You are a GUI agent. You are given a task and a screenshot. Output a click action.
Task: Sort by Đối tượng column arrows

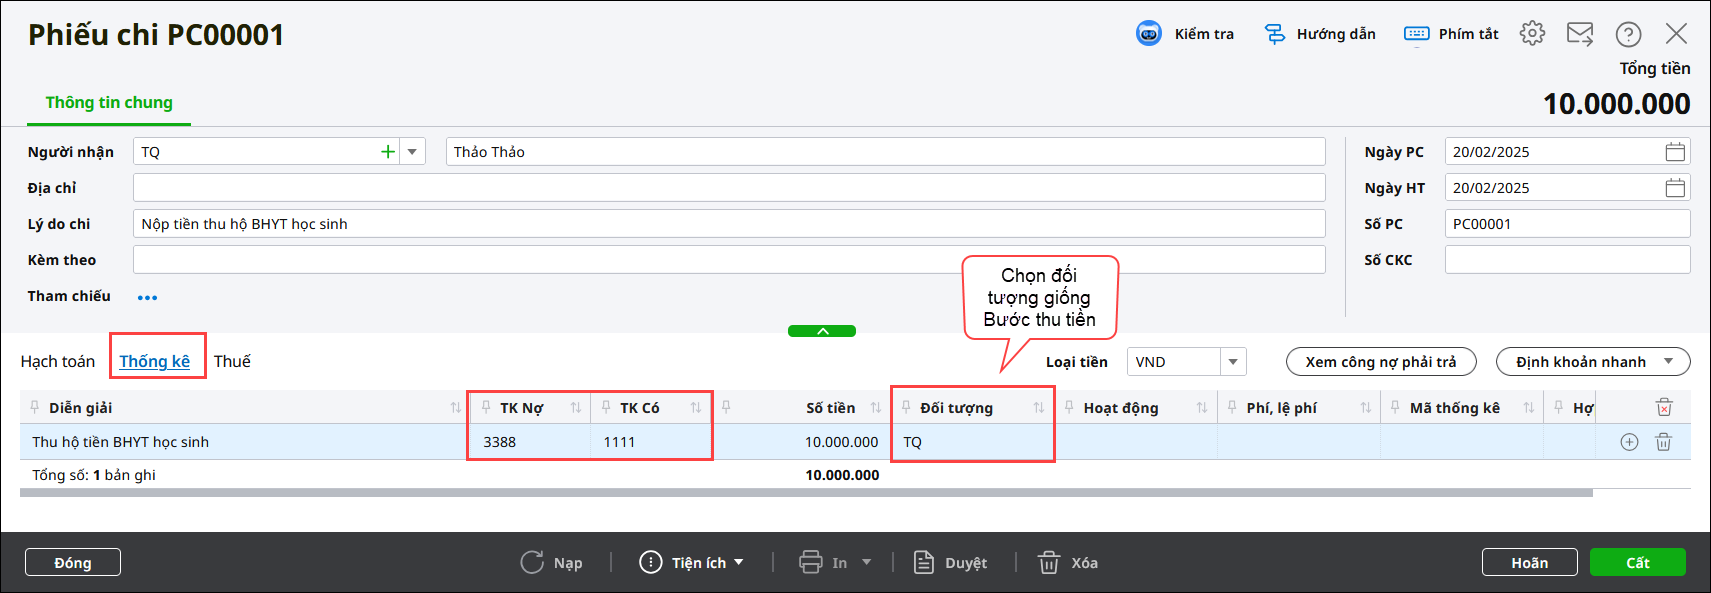tap(1039, 408)
